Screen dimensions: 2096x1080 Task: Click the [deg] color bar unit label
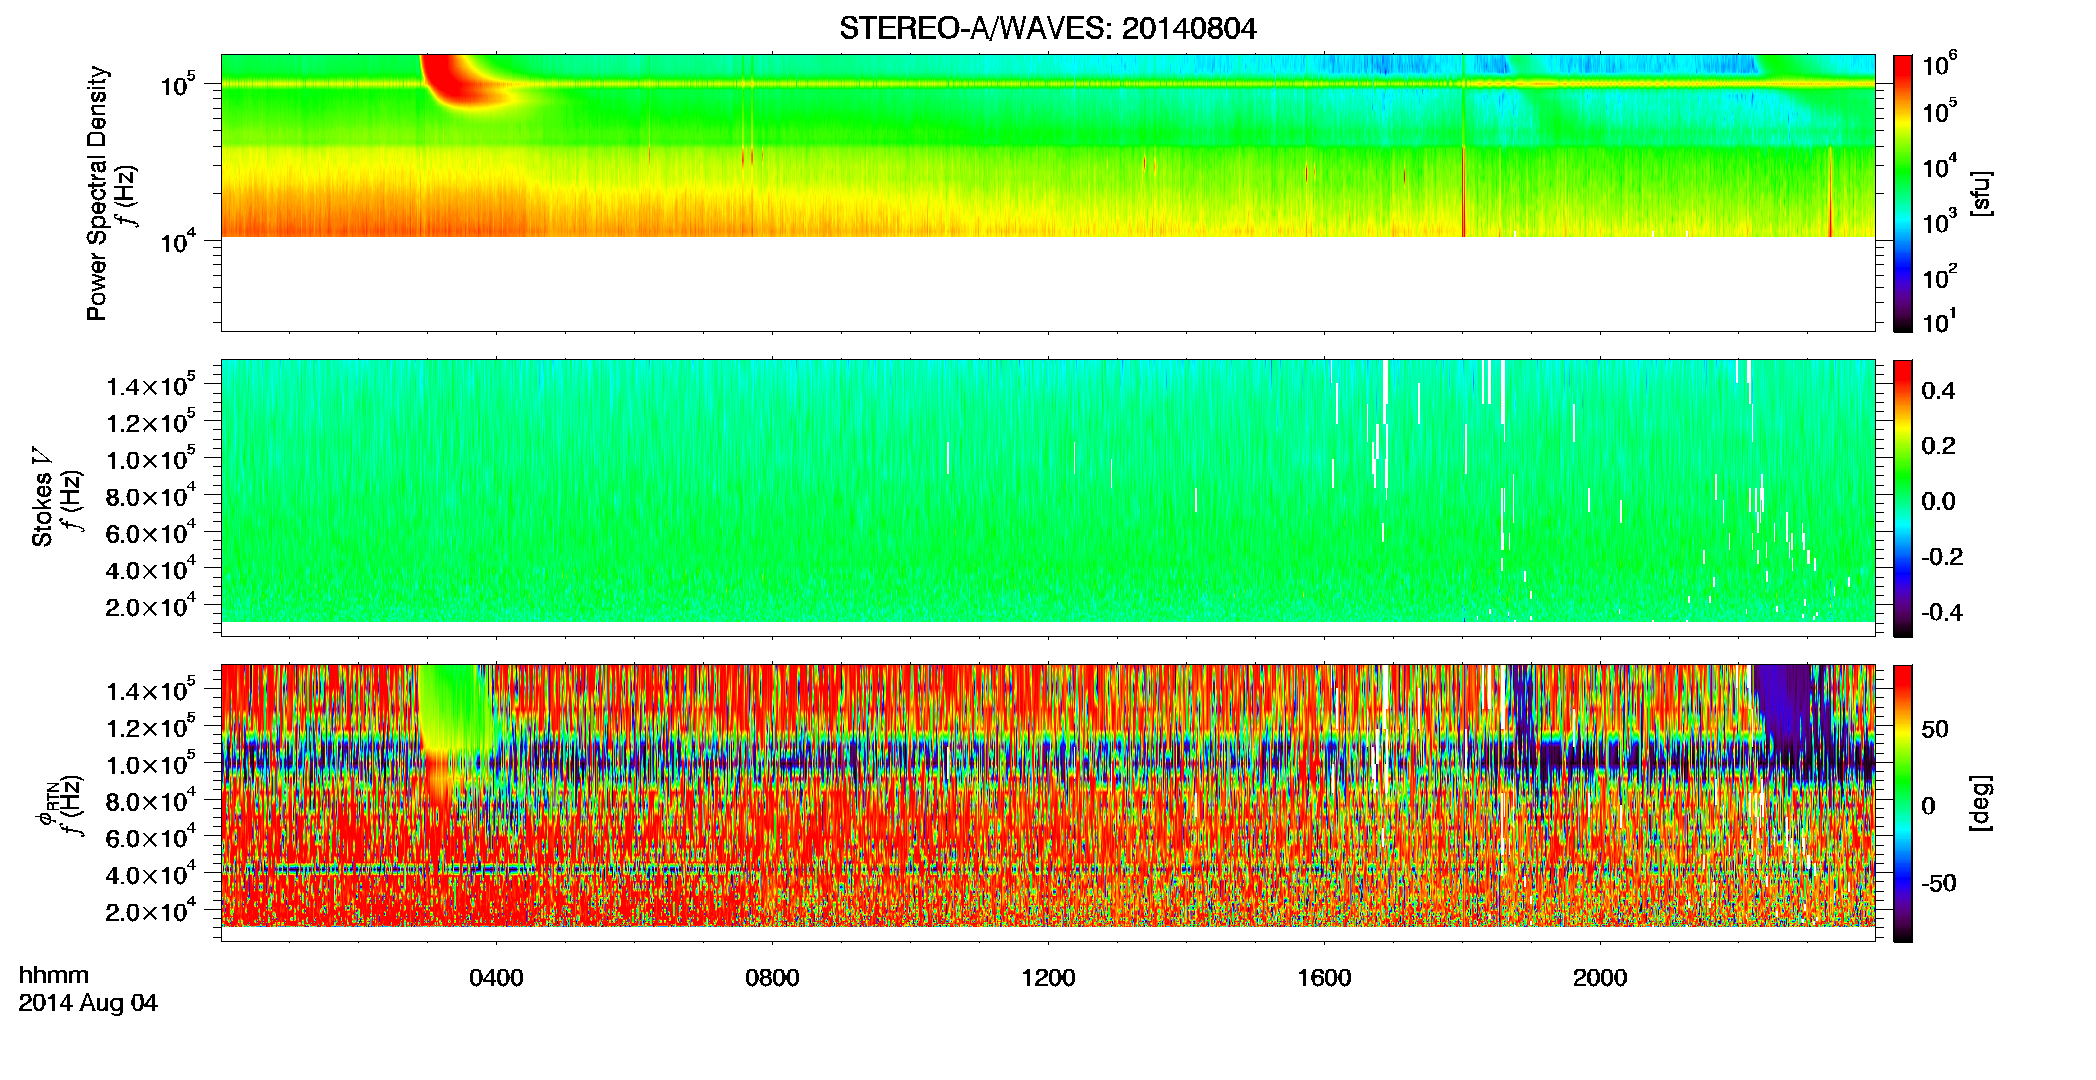pyautogui.click(x=1980, y=803)
